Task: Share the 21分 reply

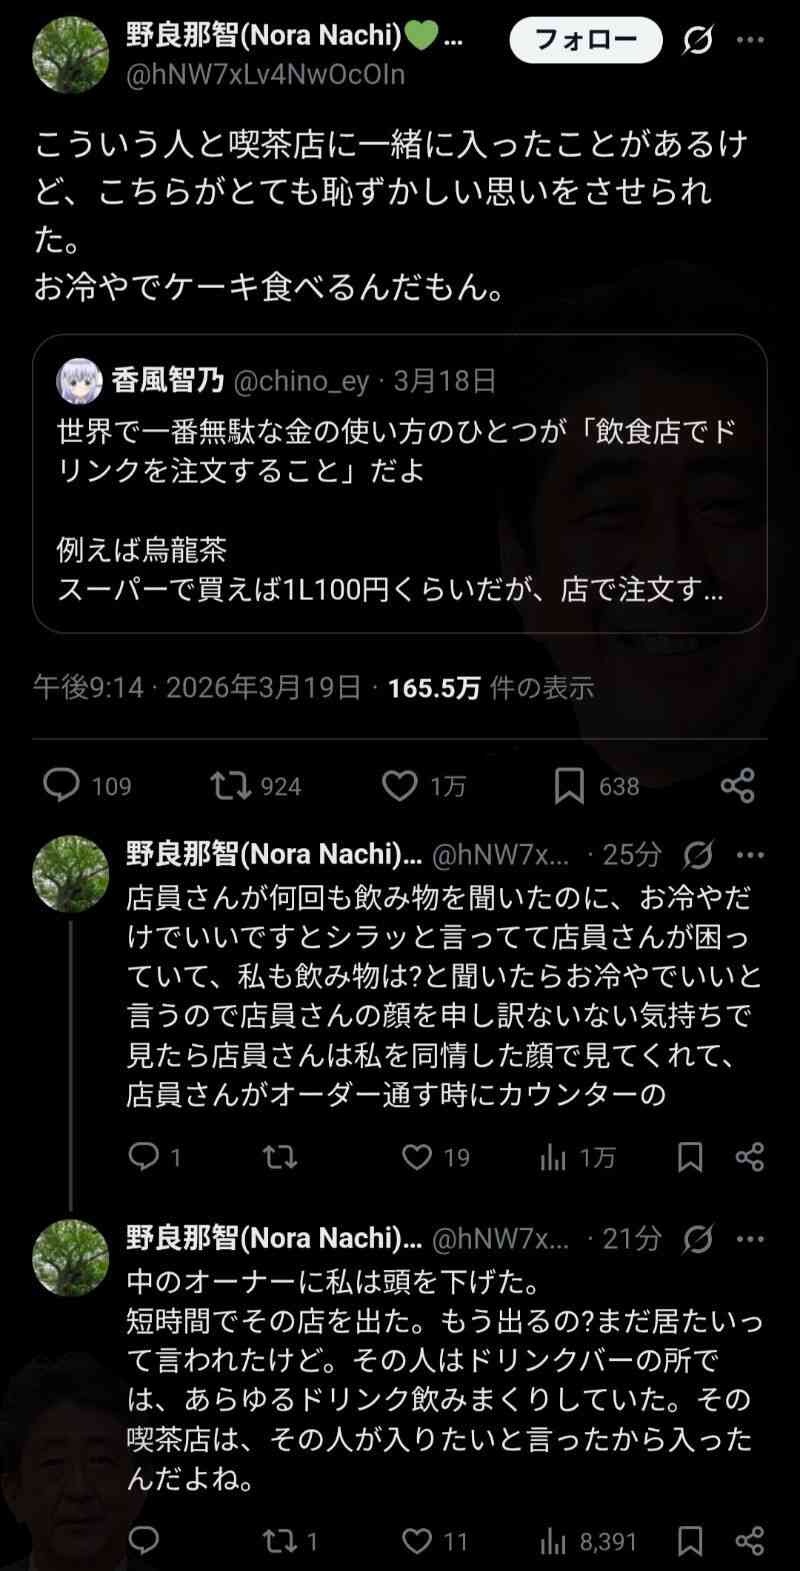Action: pyautogui.click(x=750, y=1541)
